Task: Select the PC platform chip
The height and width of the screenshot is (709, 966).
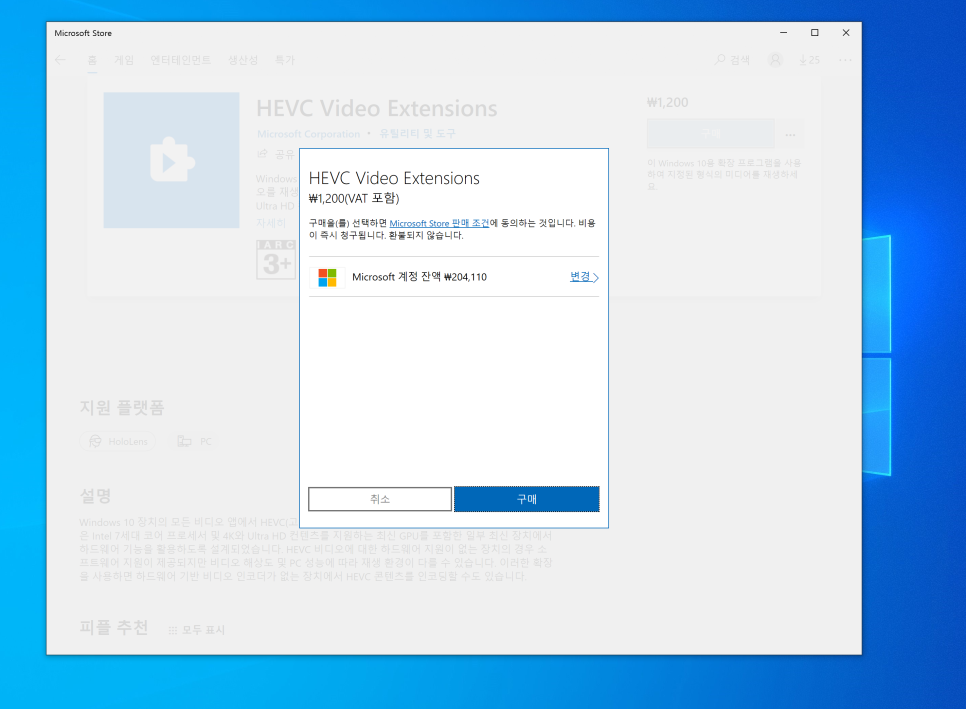Action: point(195,441)
